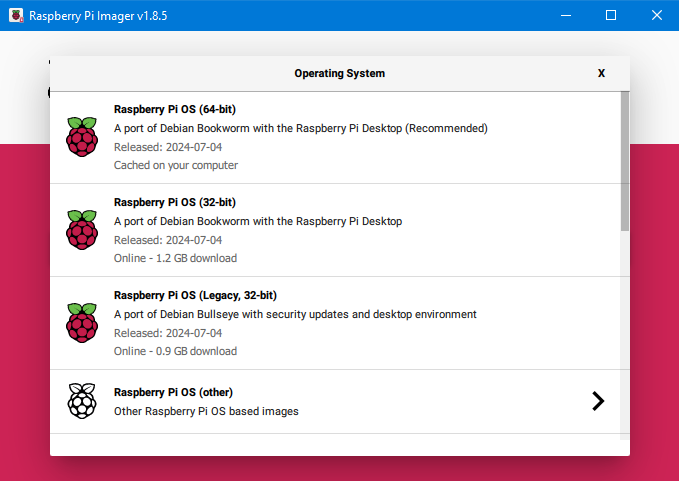Click the raspberry icon for Raspberry Pi OS (32-bit)
679x481 pixels.
82,230
